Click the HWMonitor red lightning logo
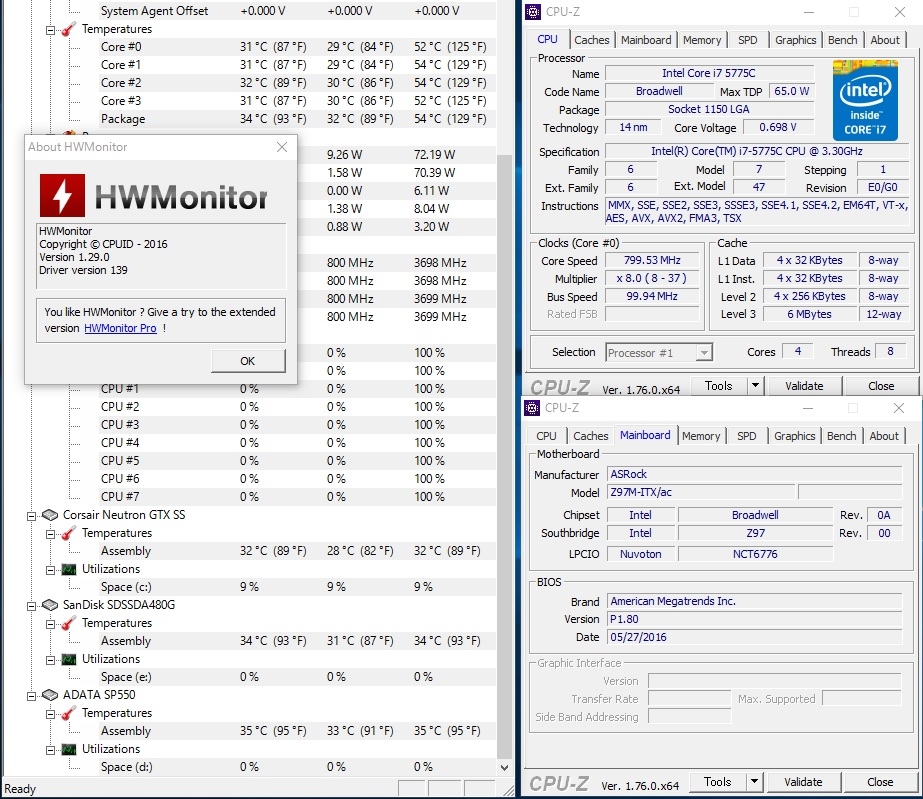 pos(62,195)
